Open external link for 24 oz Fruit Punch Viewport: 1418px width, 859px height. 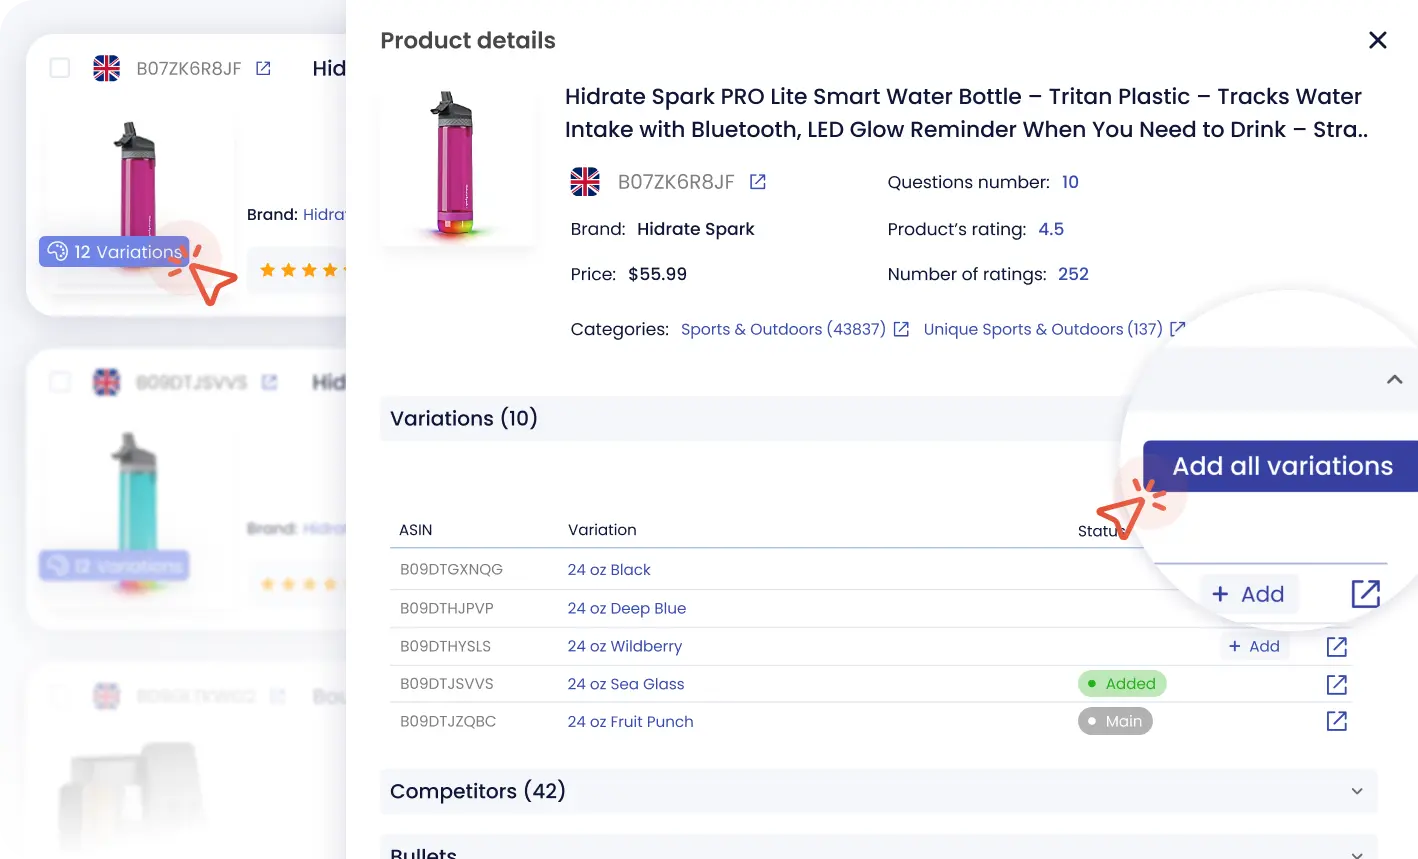pyautogui.click(x=1336, y=721)
